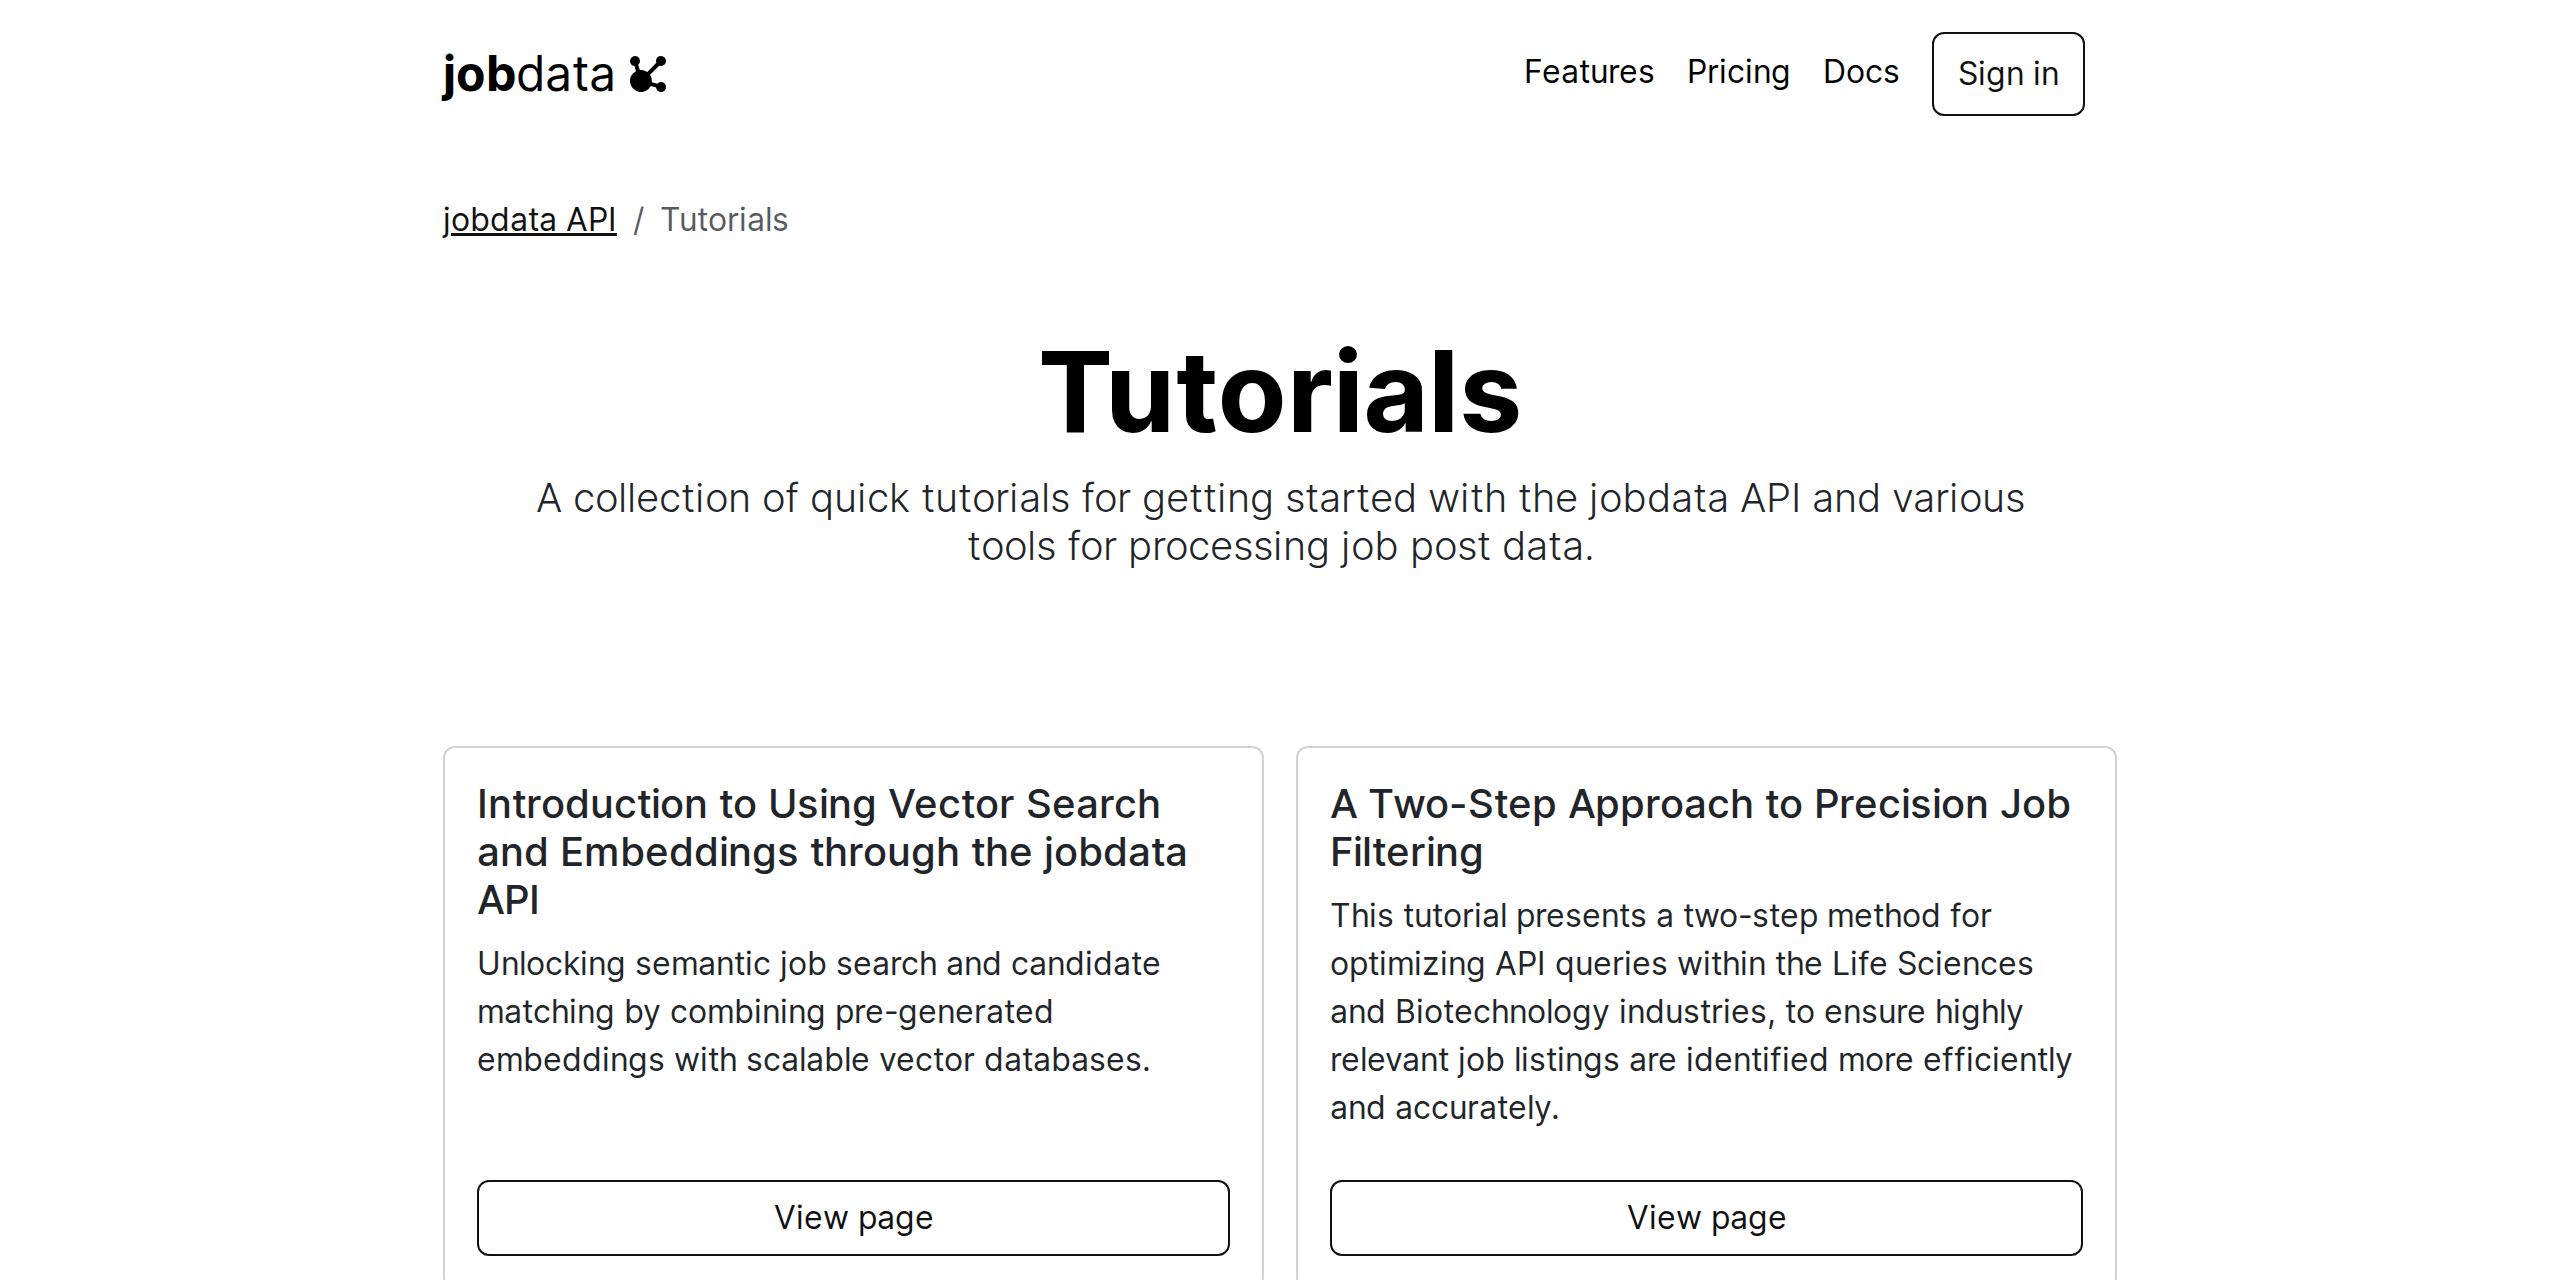
Task: Open the Pricing page
Action: click(1738, 72)
